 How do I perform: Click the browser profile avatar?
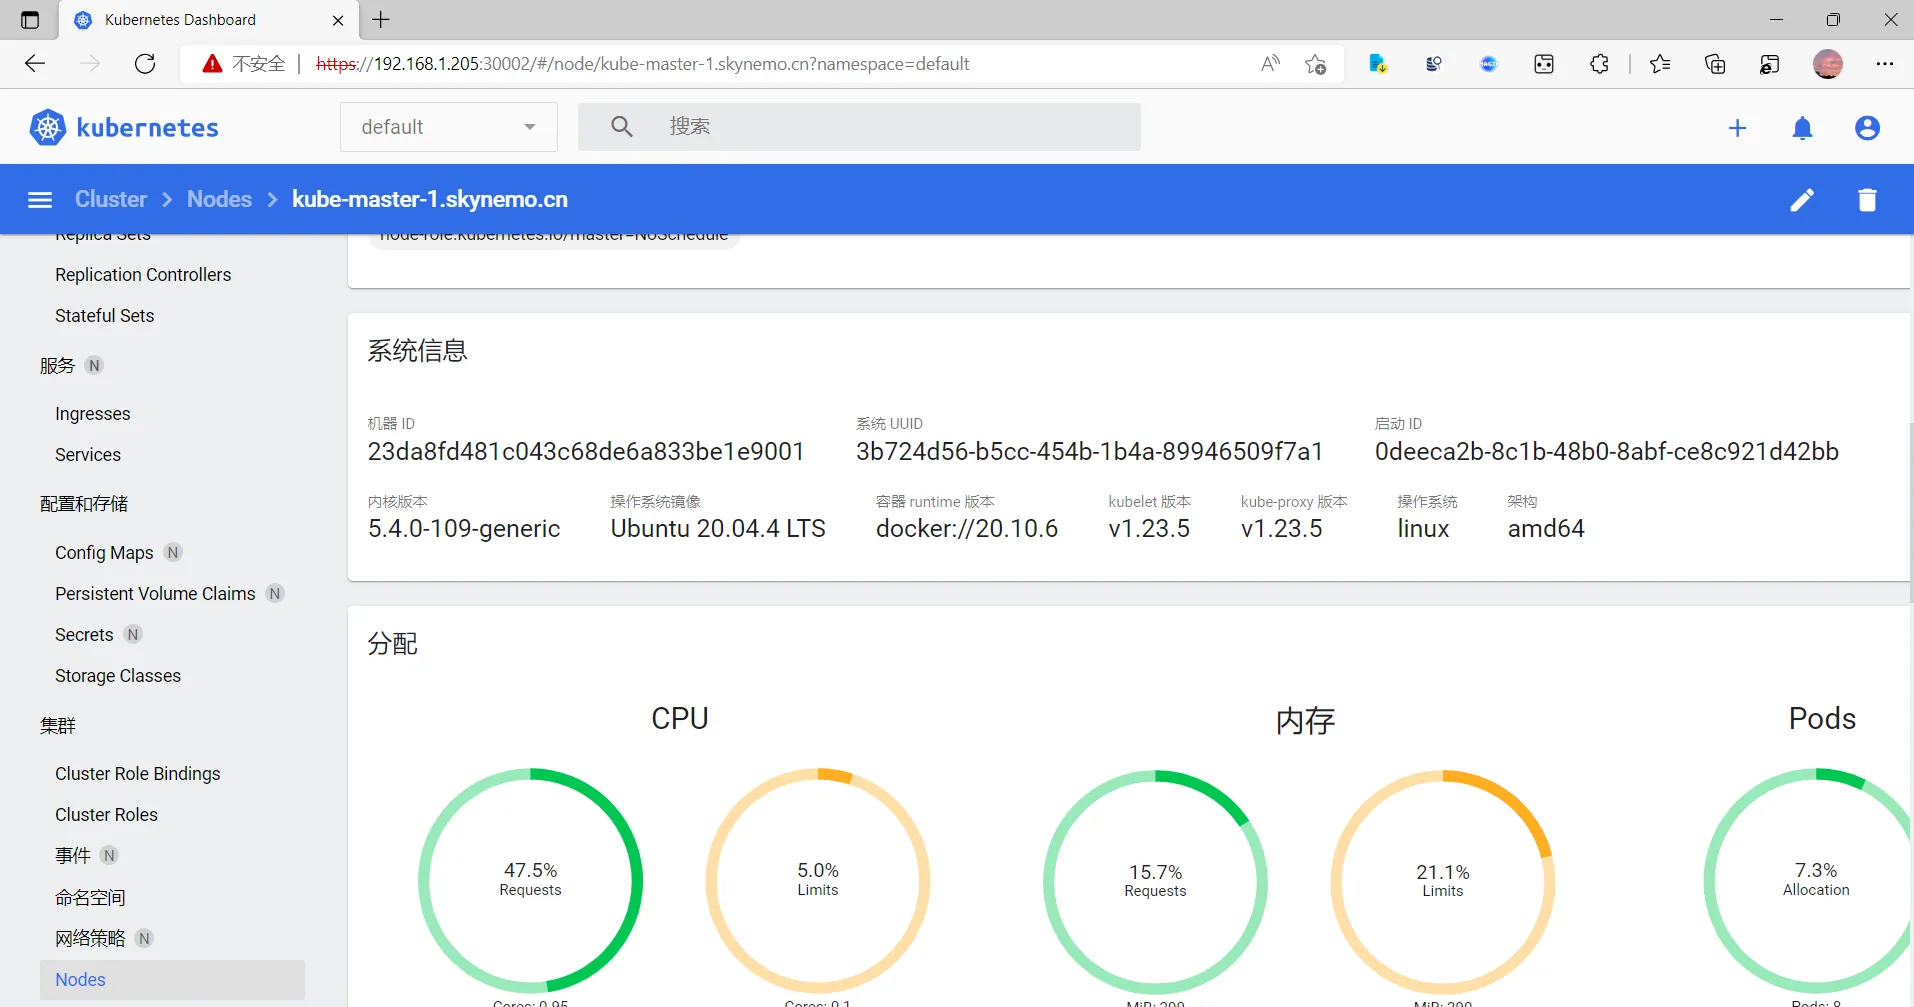(1828, 64)
